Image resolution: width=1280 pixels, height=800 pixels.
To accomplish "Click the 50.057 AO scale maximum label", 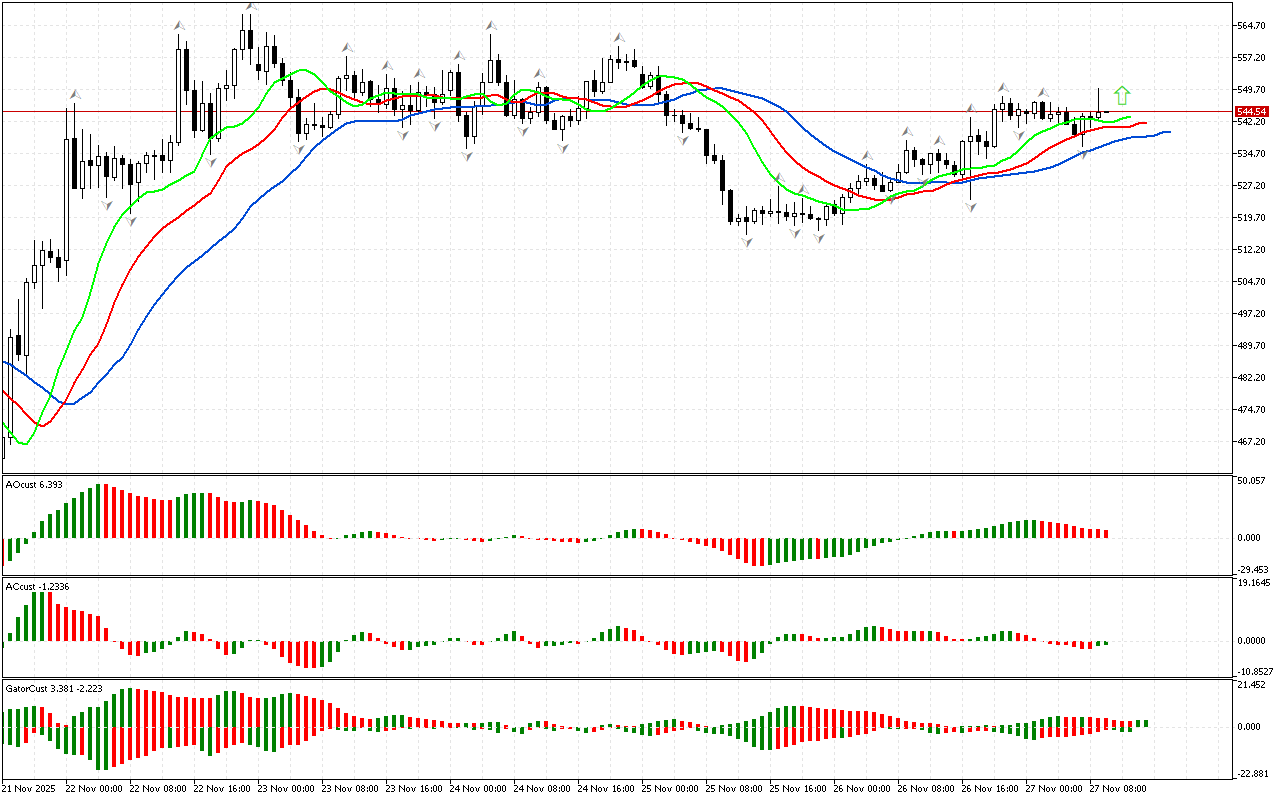I will point(1254,481).
